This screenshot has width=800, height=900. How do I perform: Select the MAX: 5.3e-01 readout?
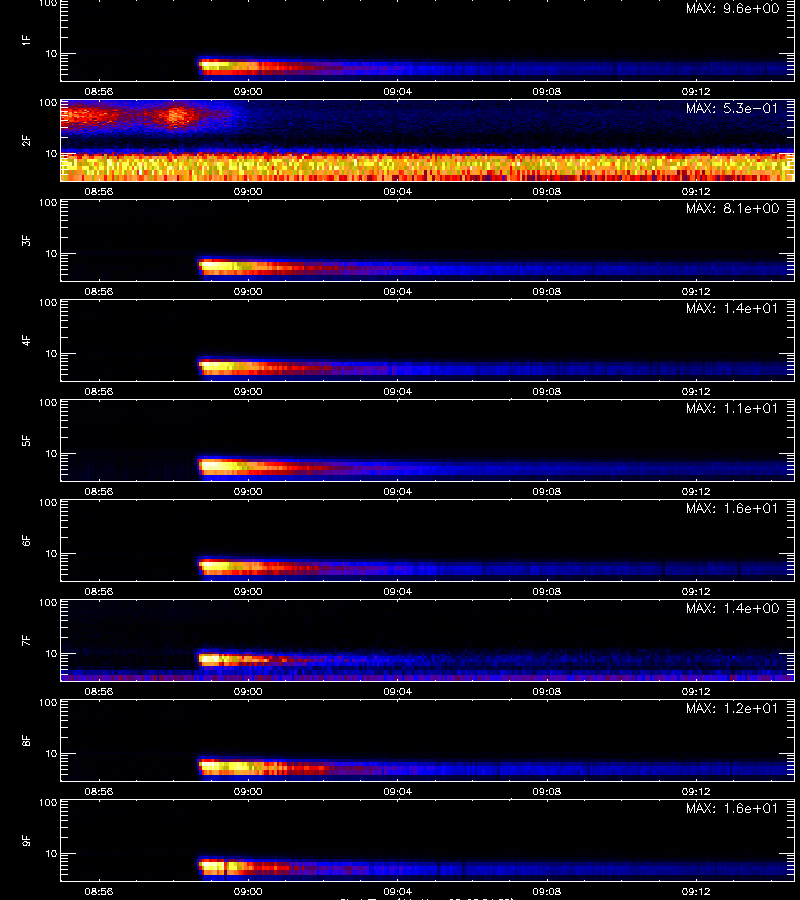pyautogui.click(x=732, y=108)
